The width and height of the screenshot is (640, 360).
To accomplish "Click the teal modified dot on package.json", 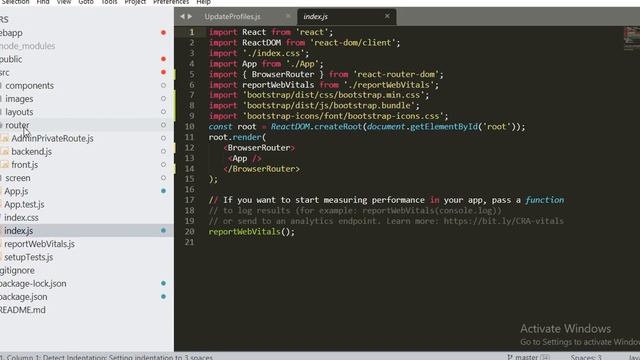I will tap(163, 296).
